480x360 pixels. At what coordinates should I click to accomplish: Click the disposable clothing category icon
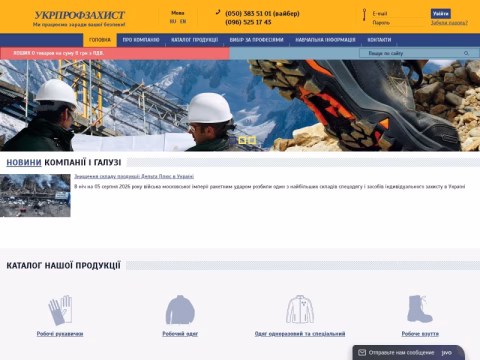click(x=300, y=309)
